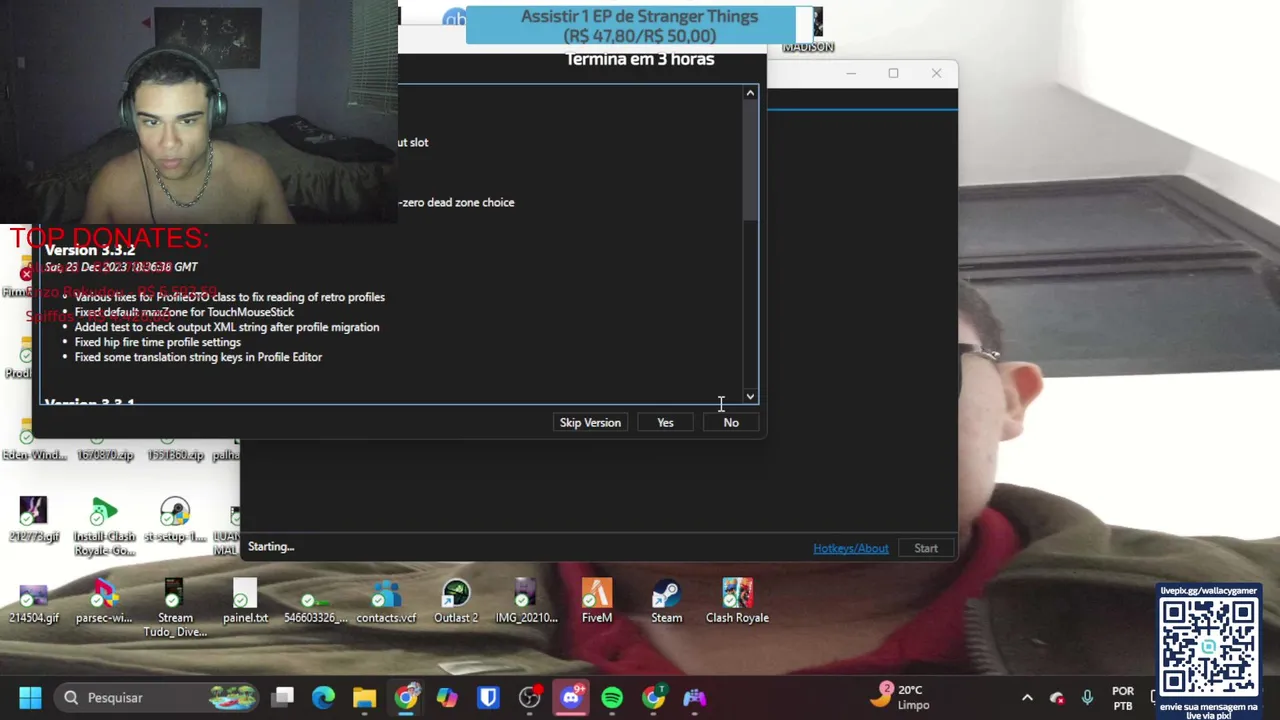
Task: Click 'Fixed hip fire time profile settings' line
Action: pos(157,342)
